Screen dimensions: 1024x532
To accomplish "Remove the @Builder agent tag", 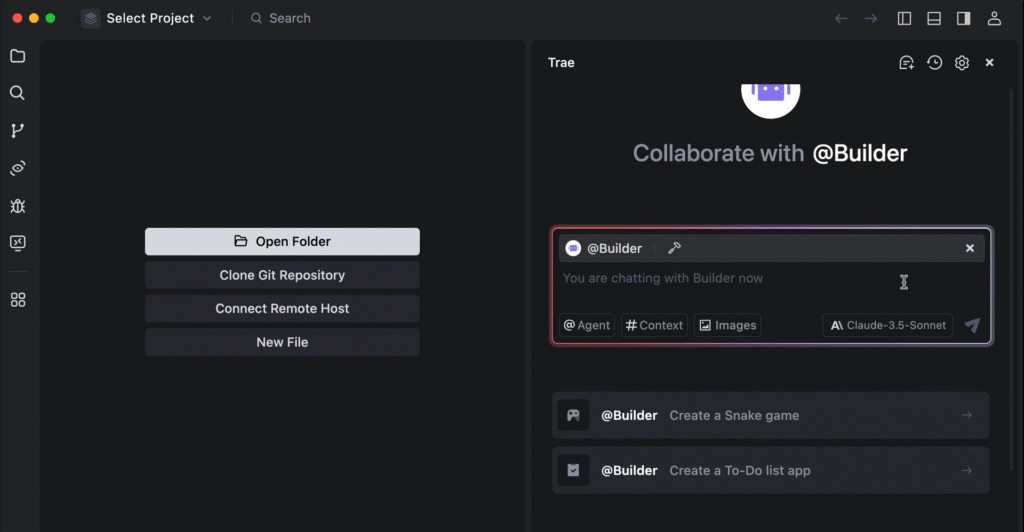I will [970, 248].
